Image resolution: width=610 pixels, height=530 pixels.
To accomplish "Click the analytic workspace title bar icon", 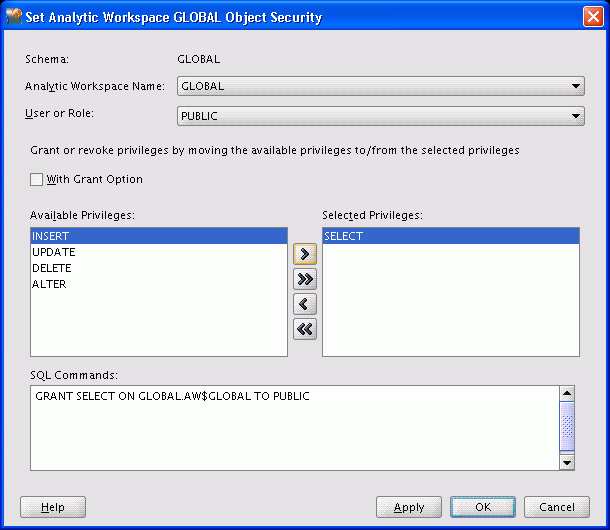I will pos(14,16).
